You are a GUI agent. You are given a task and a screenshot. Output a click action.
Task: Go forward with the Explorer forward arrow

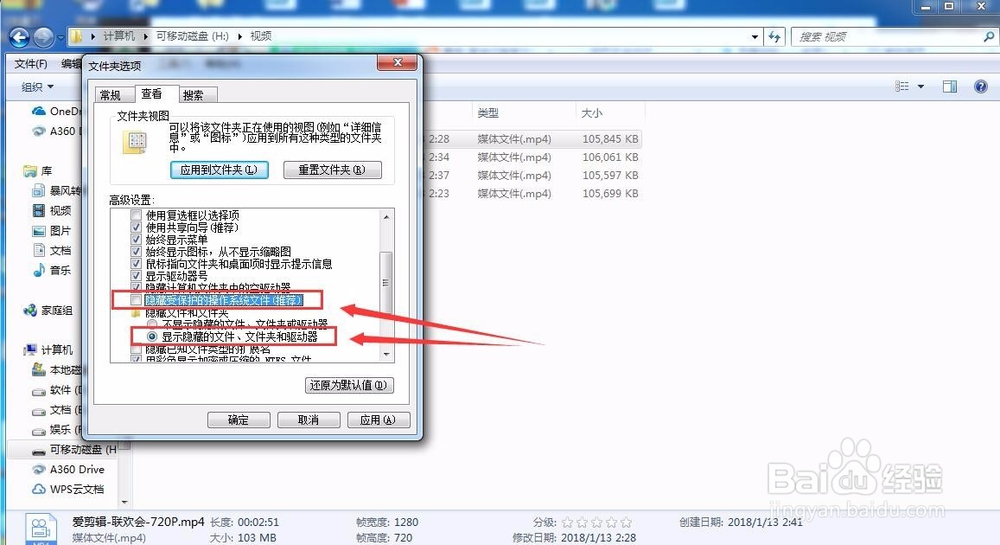(x=43, y=38)
